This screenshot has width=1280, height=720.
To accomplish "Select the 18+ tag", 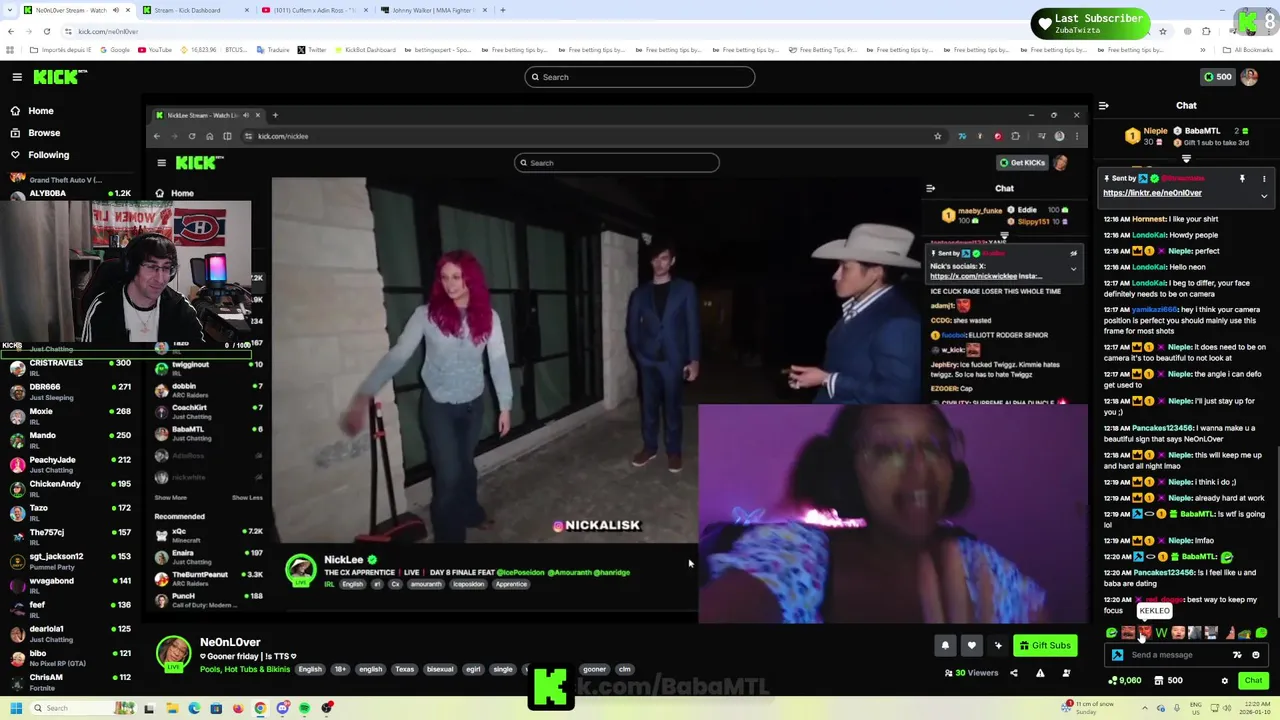I will tap(339, 669).
